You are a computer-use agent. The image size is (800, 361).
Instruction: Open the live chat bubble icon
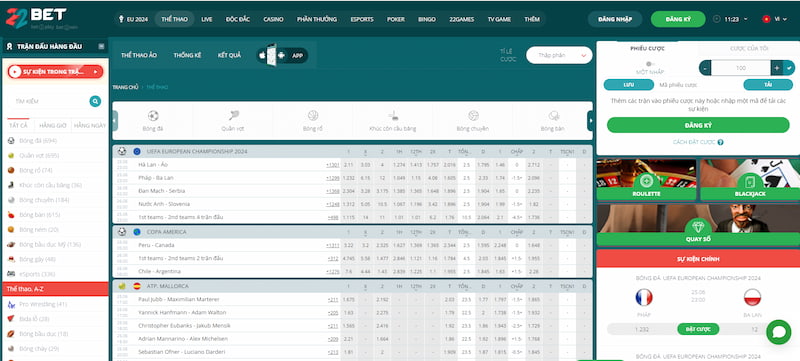[x=779, y=332]
